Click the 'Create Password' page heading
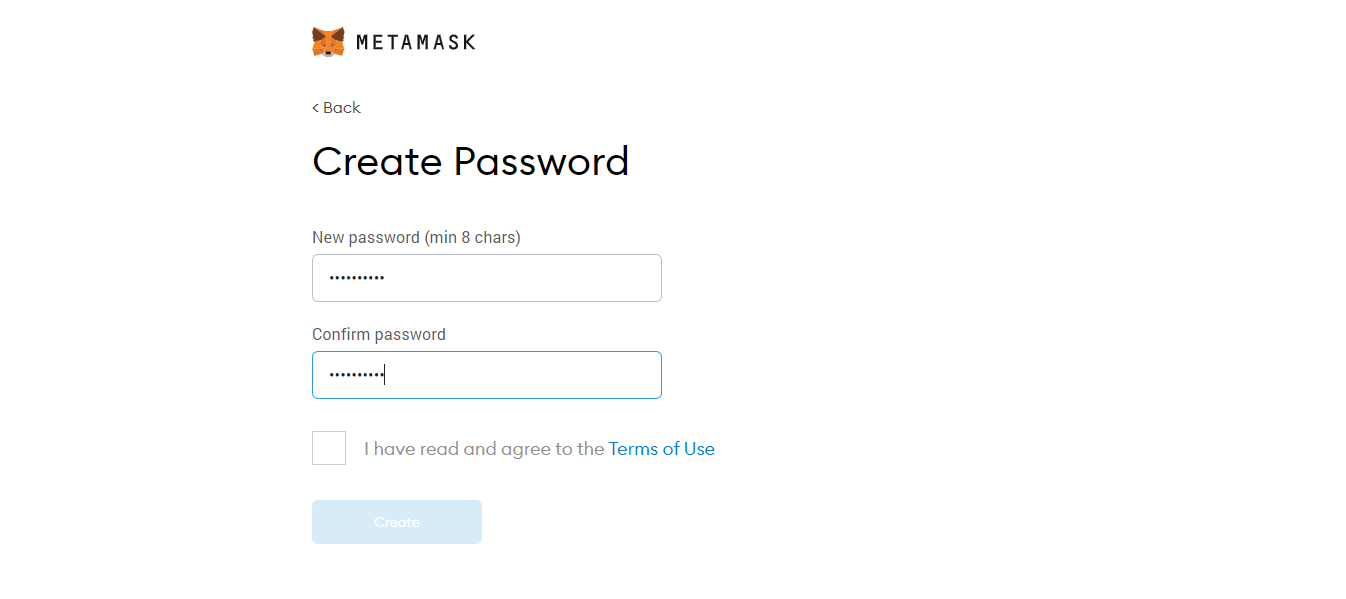This screenshot has height=599, width=1346. point(471,161)
